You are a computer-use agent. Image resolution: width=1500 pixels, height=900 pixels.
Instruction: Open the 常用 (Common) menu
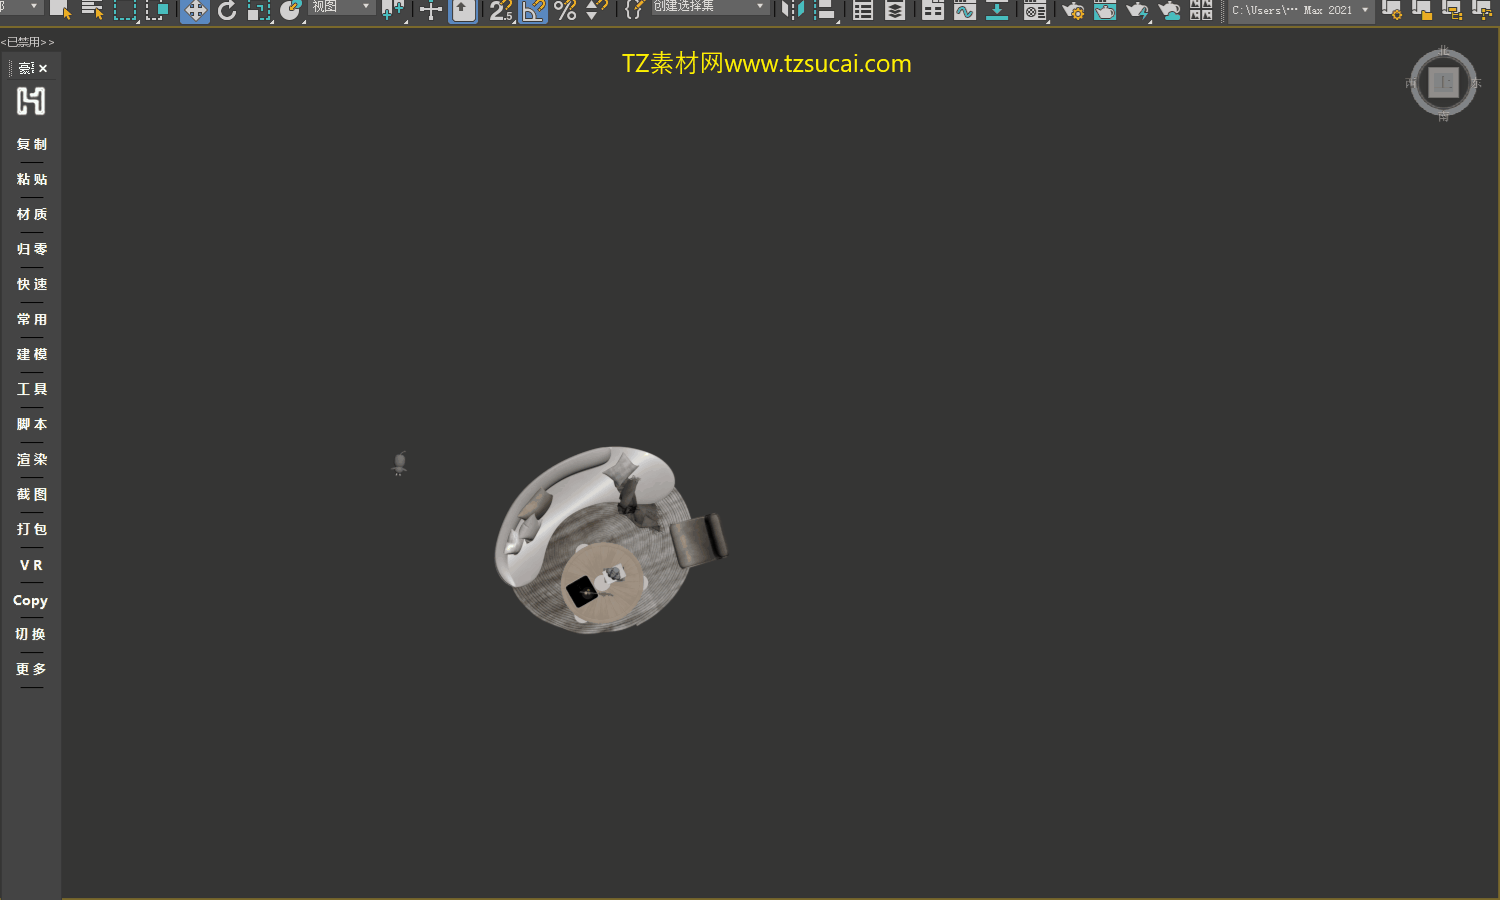[32, 319]
